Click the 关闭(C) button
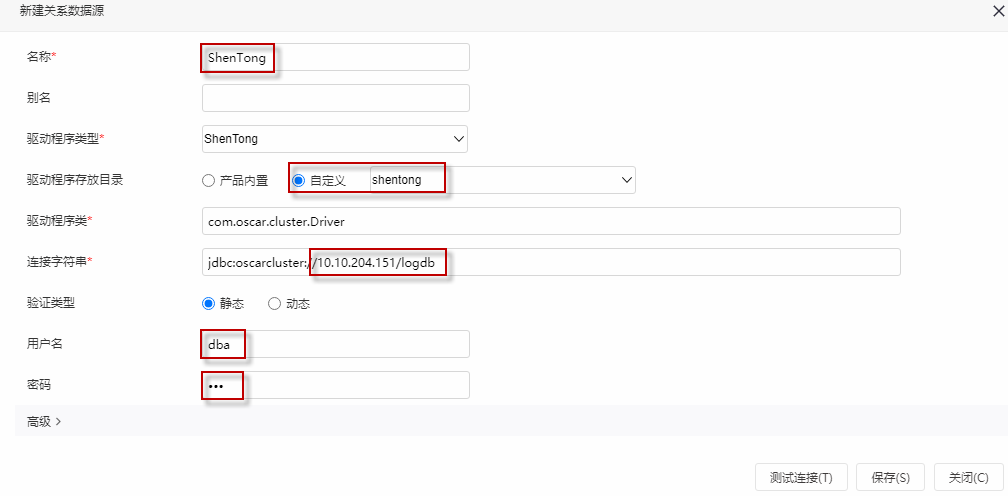This screenshot has height=496, width=1008. (968, 477)
